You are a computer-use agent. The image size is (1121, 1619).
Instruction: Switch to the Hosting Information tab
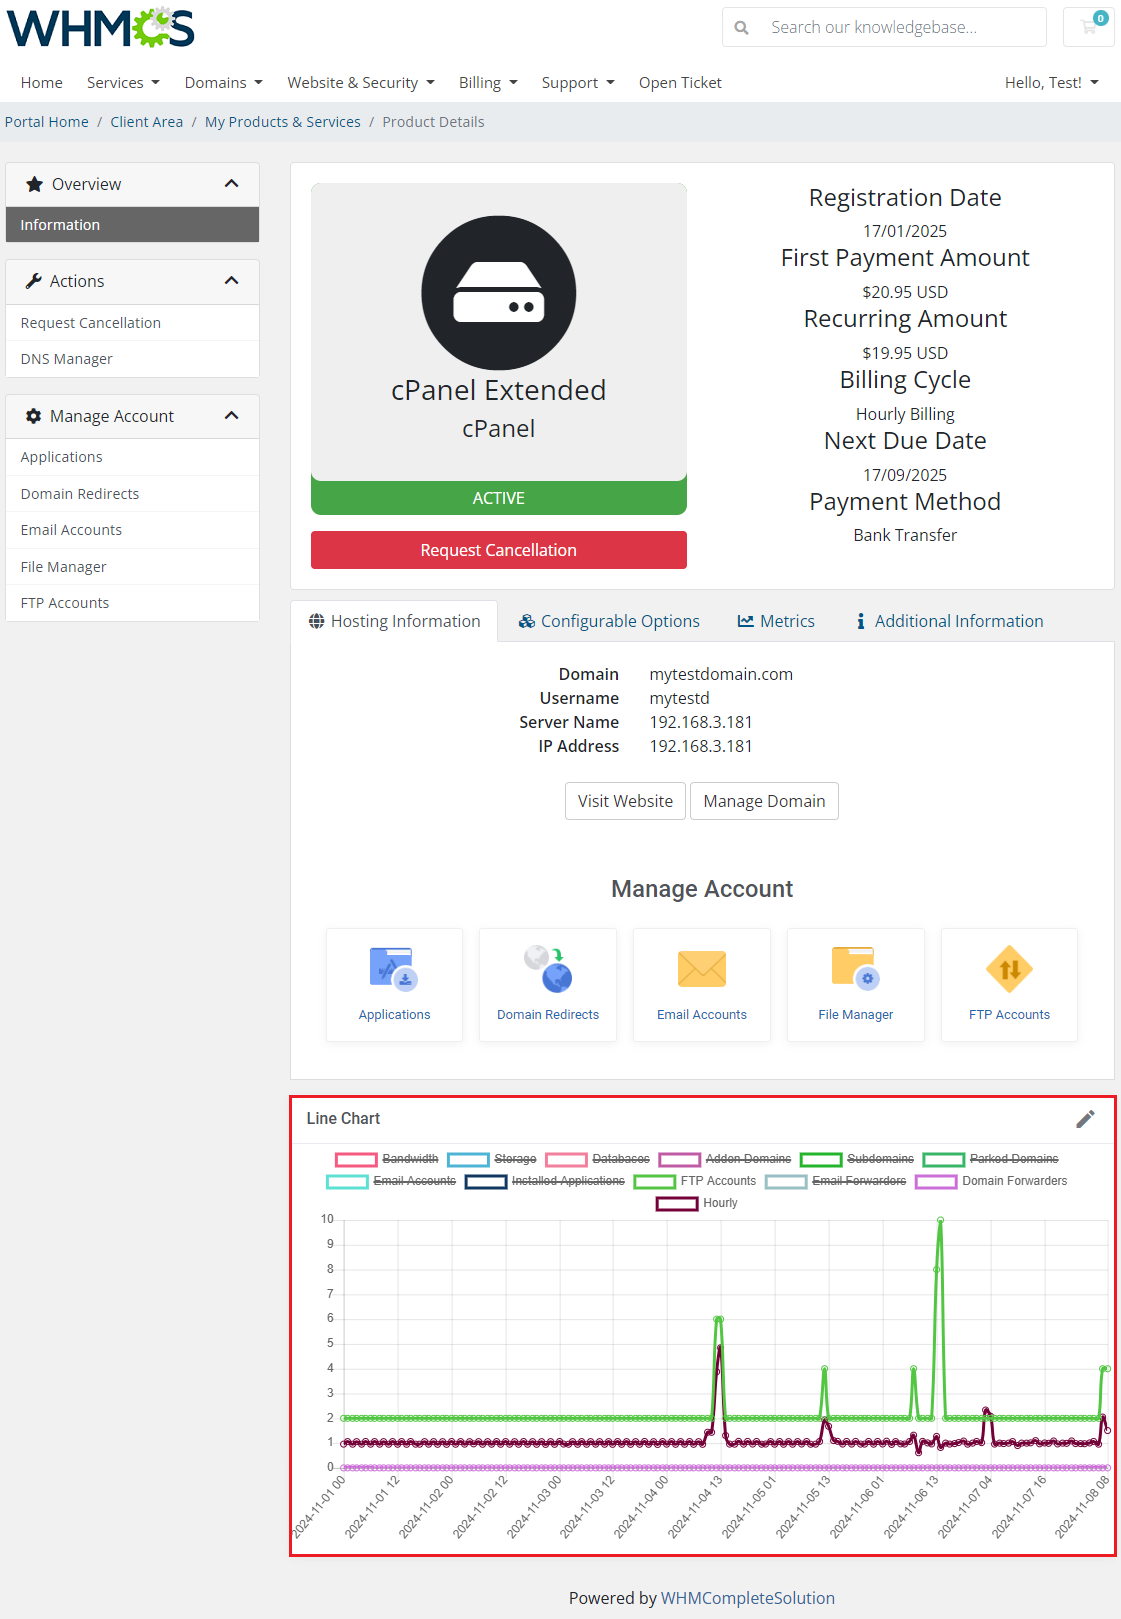point(394,621)
